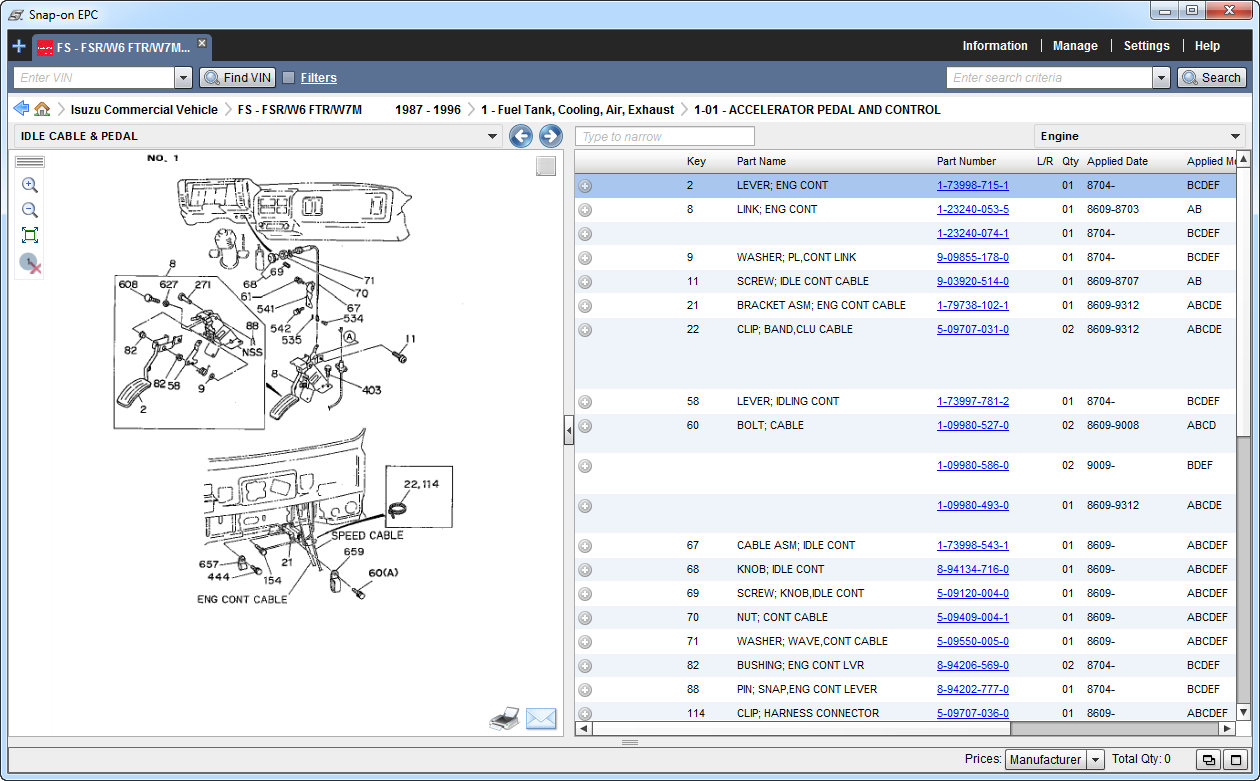
Task: Go to the previous illustration
Action: [x=521, y=136]
